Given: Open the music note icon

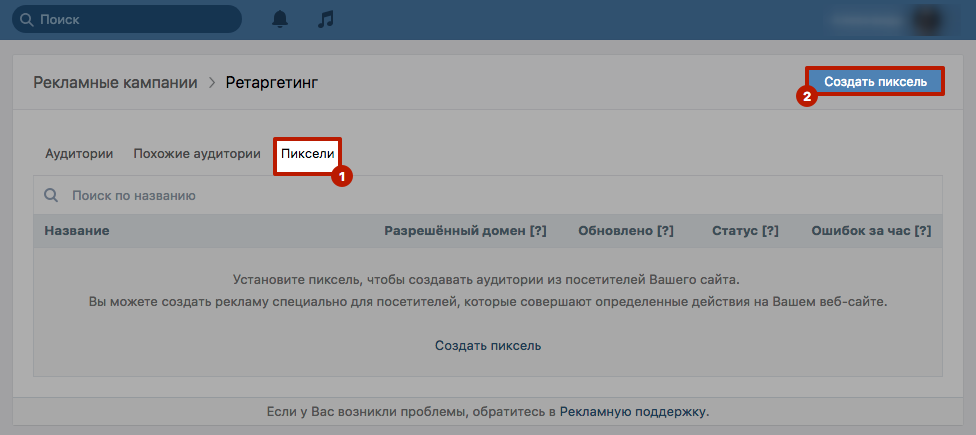Looking at the screenshot, I should coord(326,19).
